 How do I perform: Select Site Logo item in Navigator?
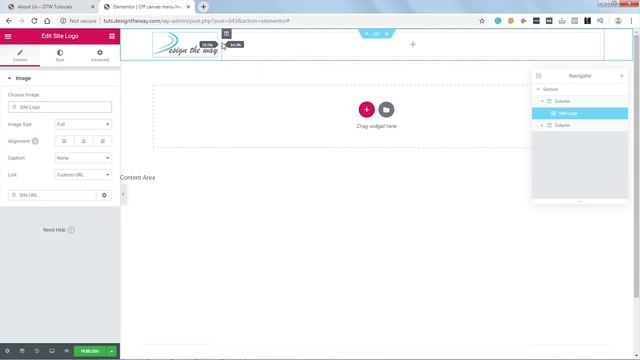click(x=580, y=113)
